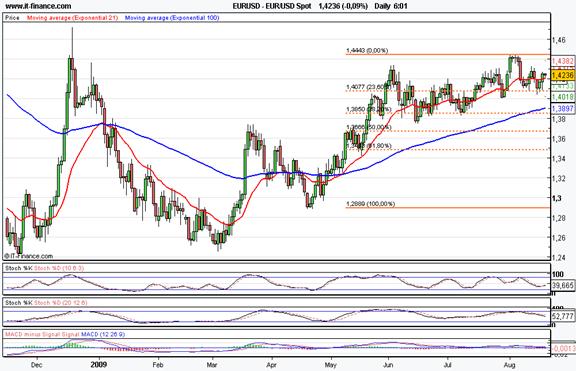Click the Dec label on the time axis
576x371 pixels.
coord(36,365)
